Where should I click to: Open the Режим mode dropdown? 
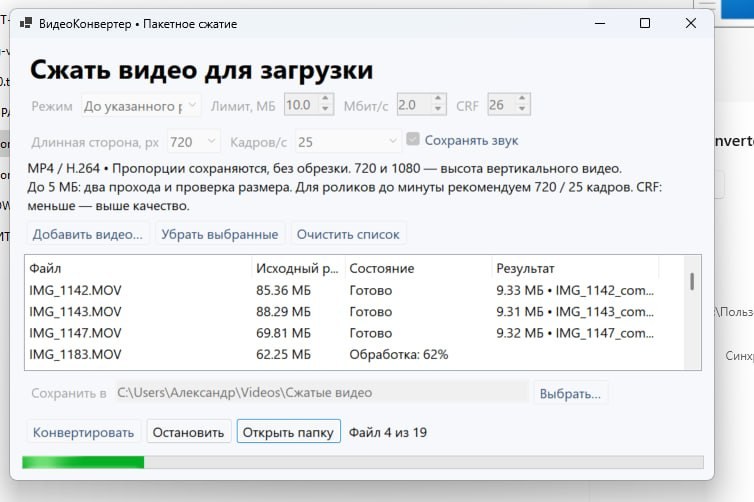[x=140, y=105]
